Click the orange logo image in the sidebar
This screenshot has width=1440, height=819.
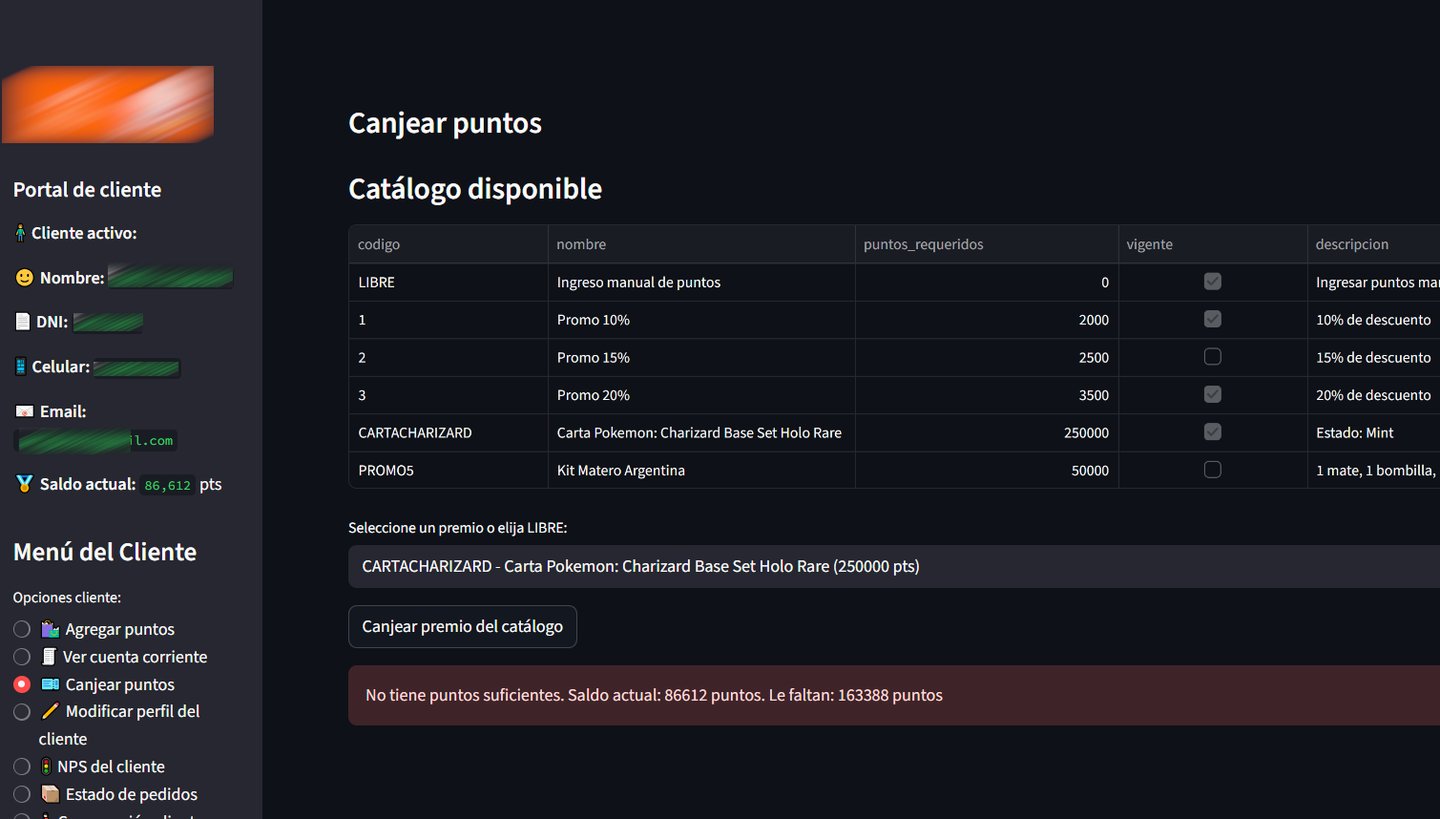[x=108, y=104]
